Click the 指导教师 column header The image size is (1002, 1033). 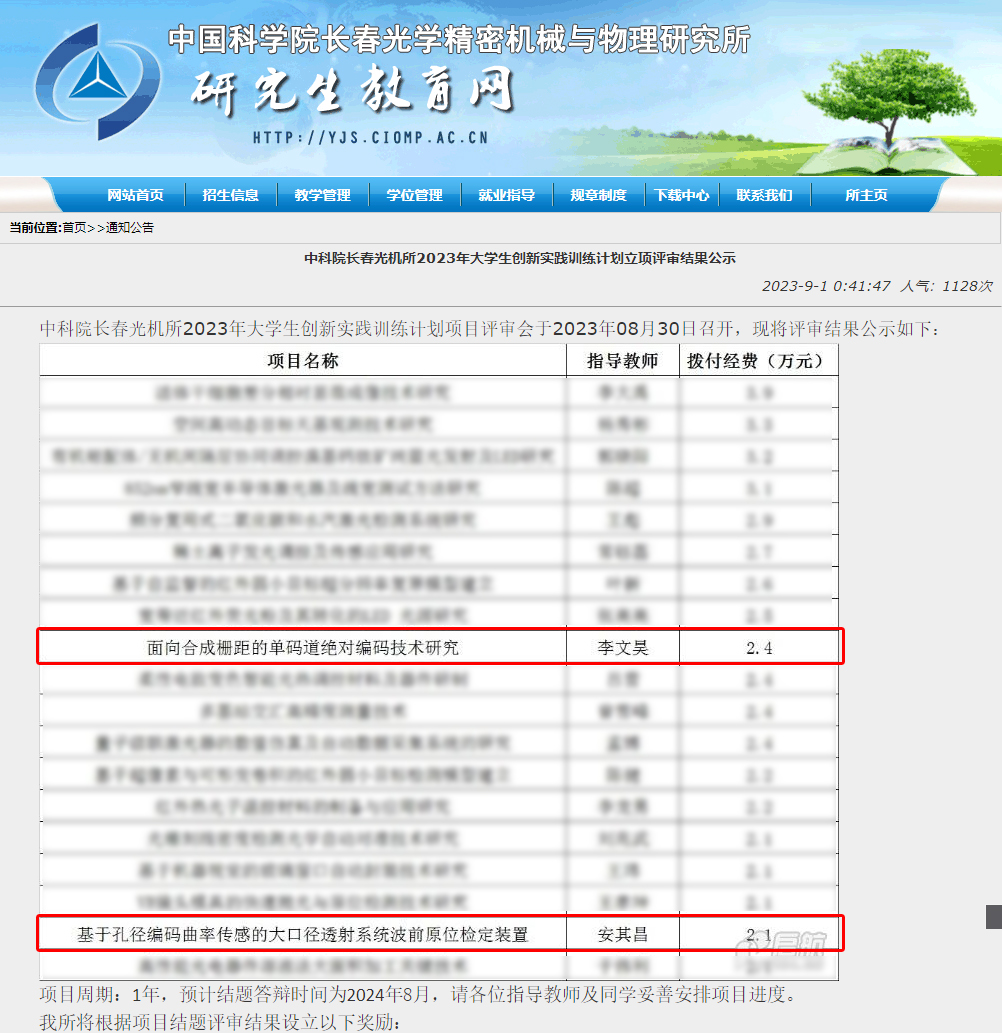pyautogui.click(x=622, y=361)
